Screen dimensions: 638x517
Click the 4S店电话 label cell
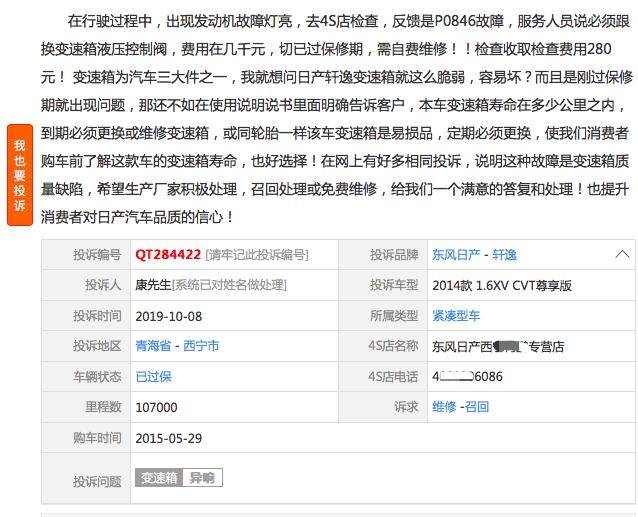pos(383,377)
